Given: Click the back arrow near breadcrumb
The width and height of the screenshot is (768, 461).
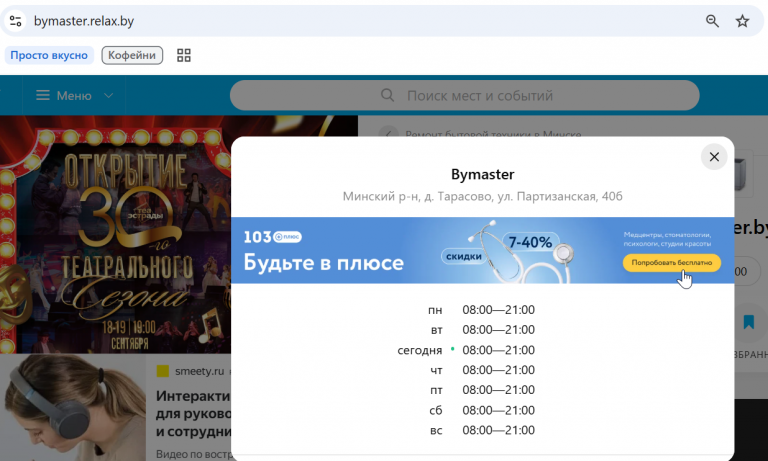Looking at the screenshot, I should [x=388, y=134].
